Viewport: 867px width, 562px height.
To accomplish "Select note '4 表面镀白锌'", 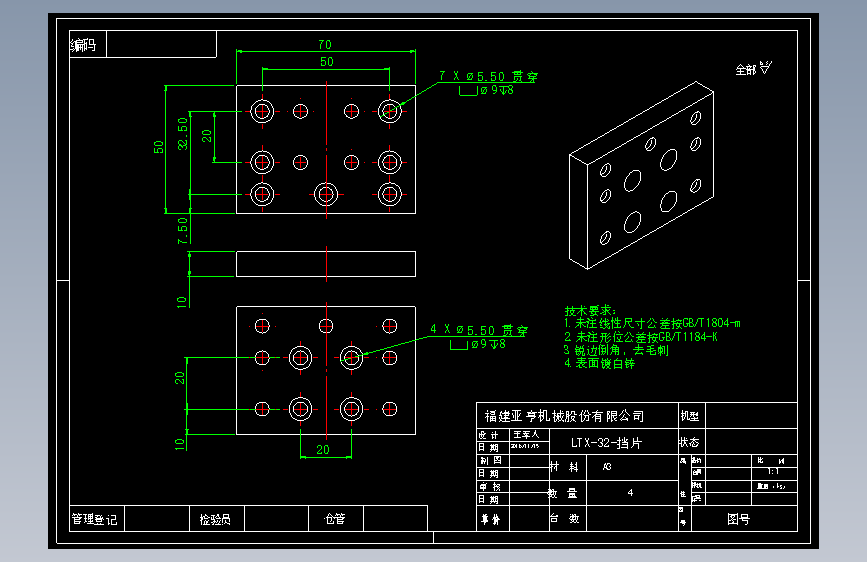I will pos(599,363).
